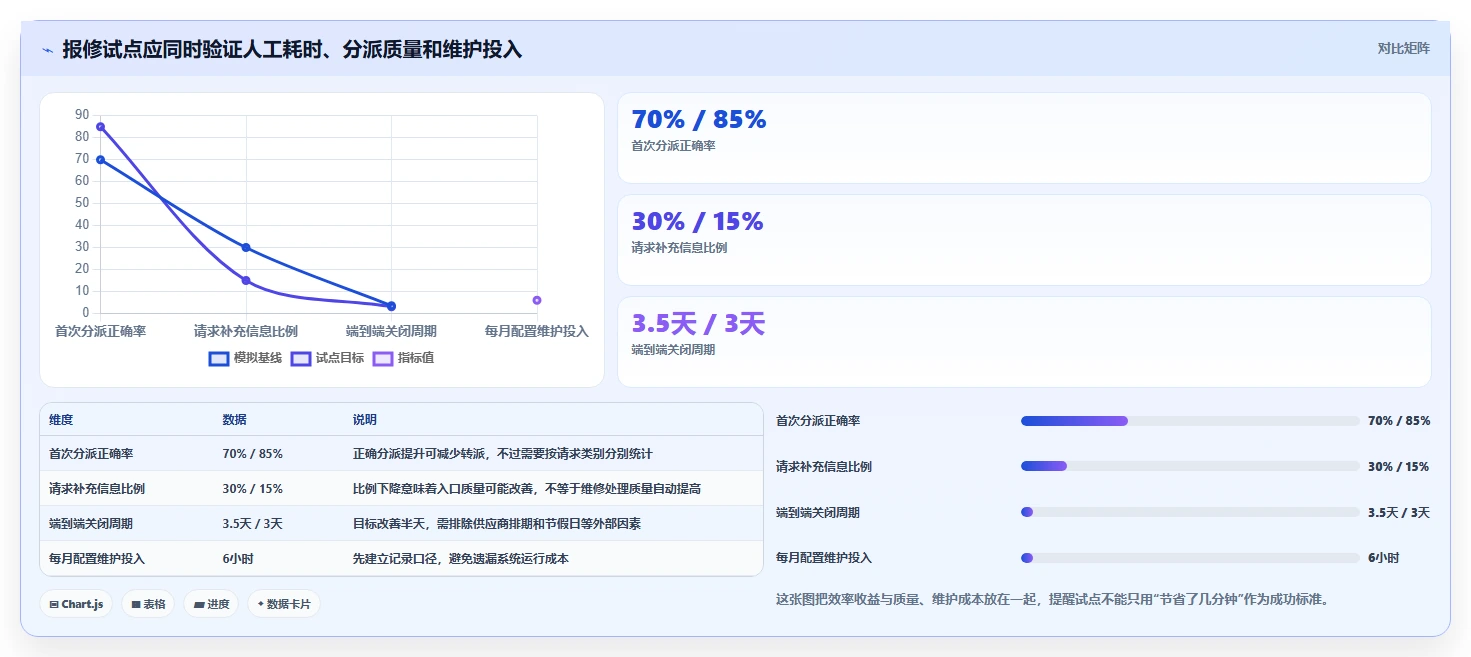
Task: Toggle the 试点目标 legend swatch
Action: 301,358
